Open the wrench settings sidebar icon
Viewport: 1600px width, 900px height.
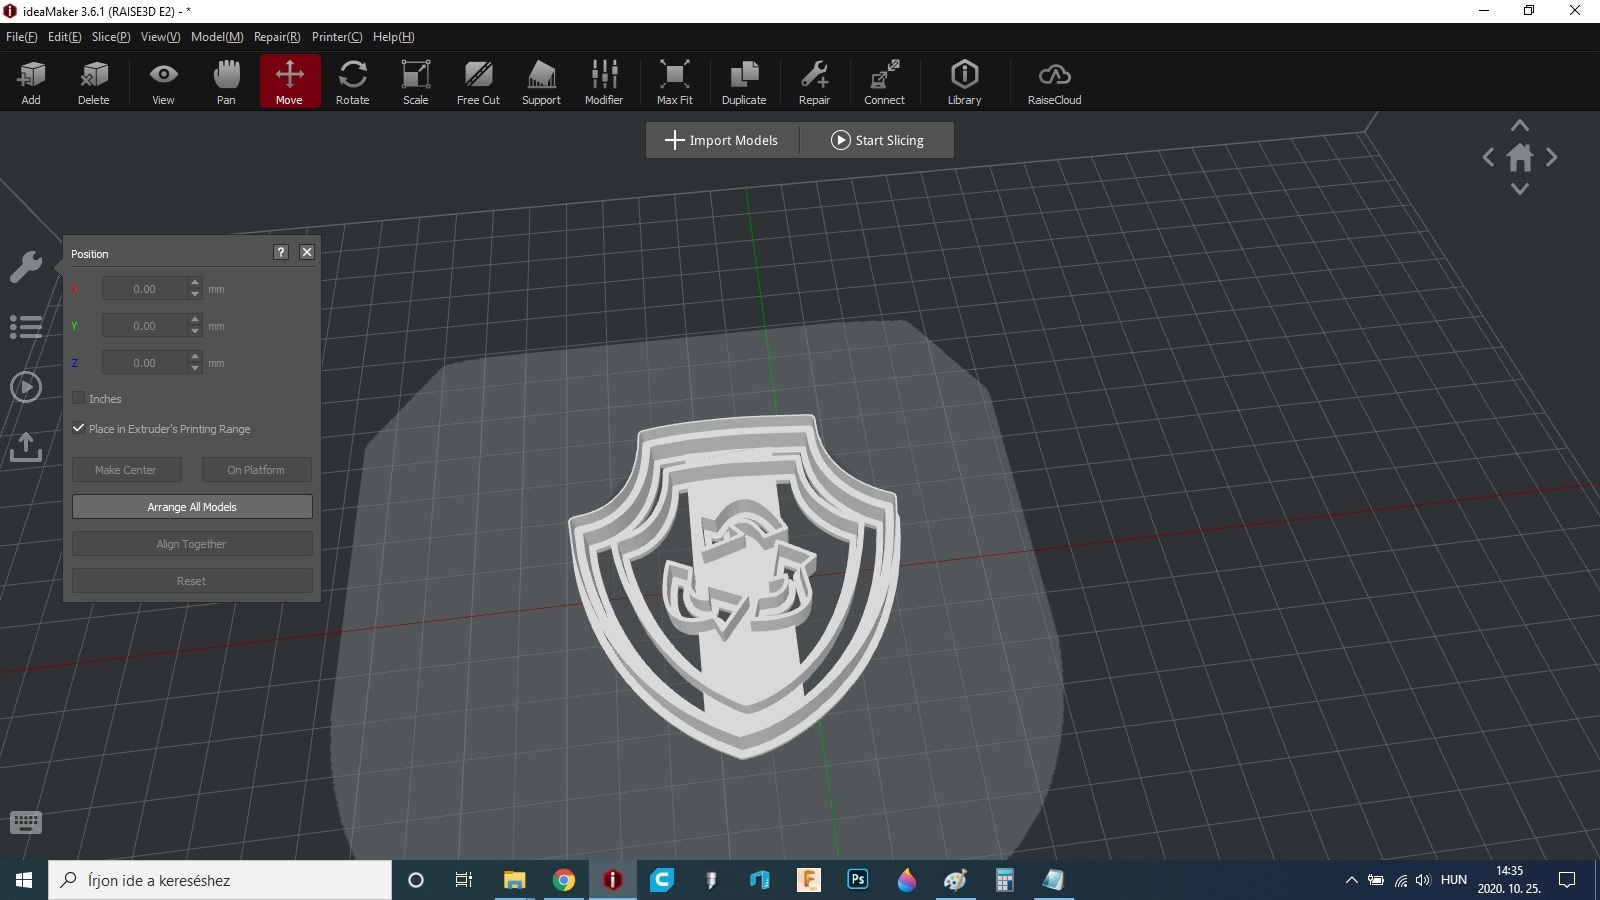[25, 267]
